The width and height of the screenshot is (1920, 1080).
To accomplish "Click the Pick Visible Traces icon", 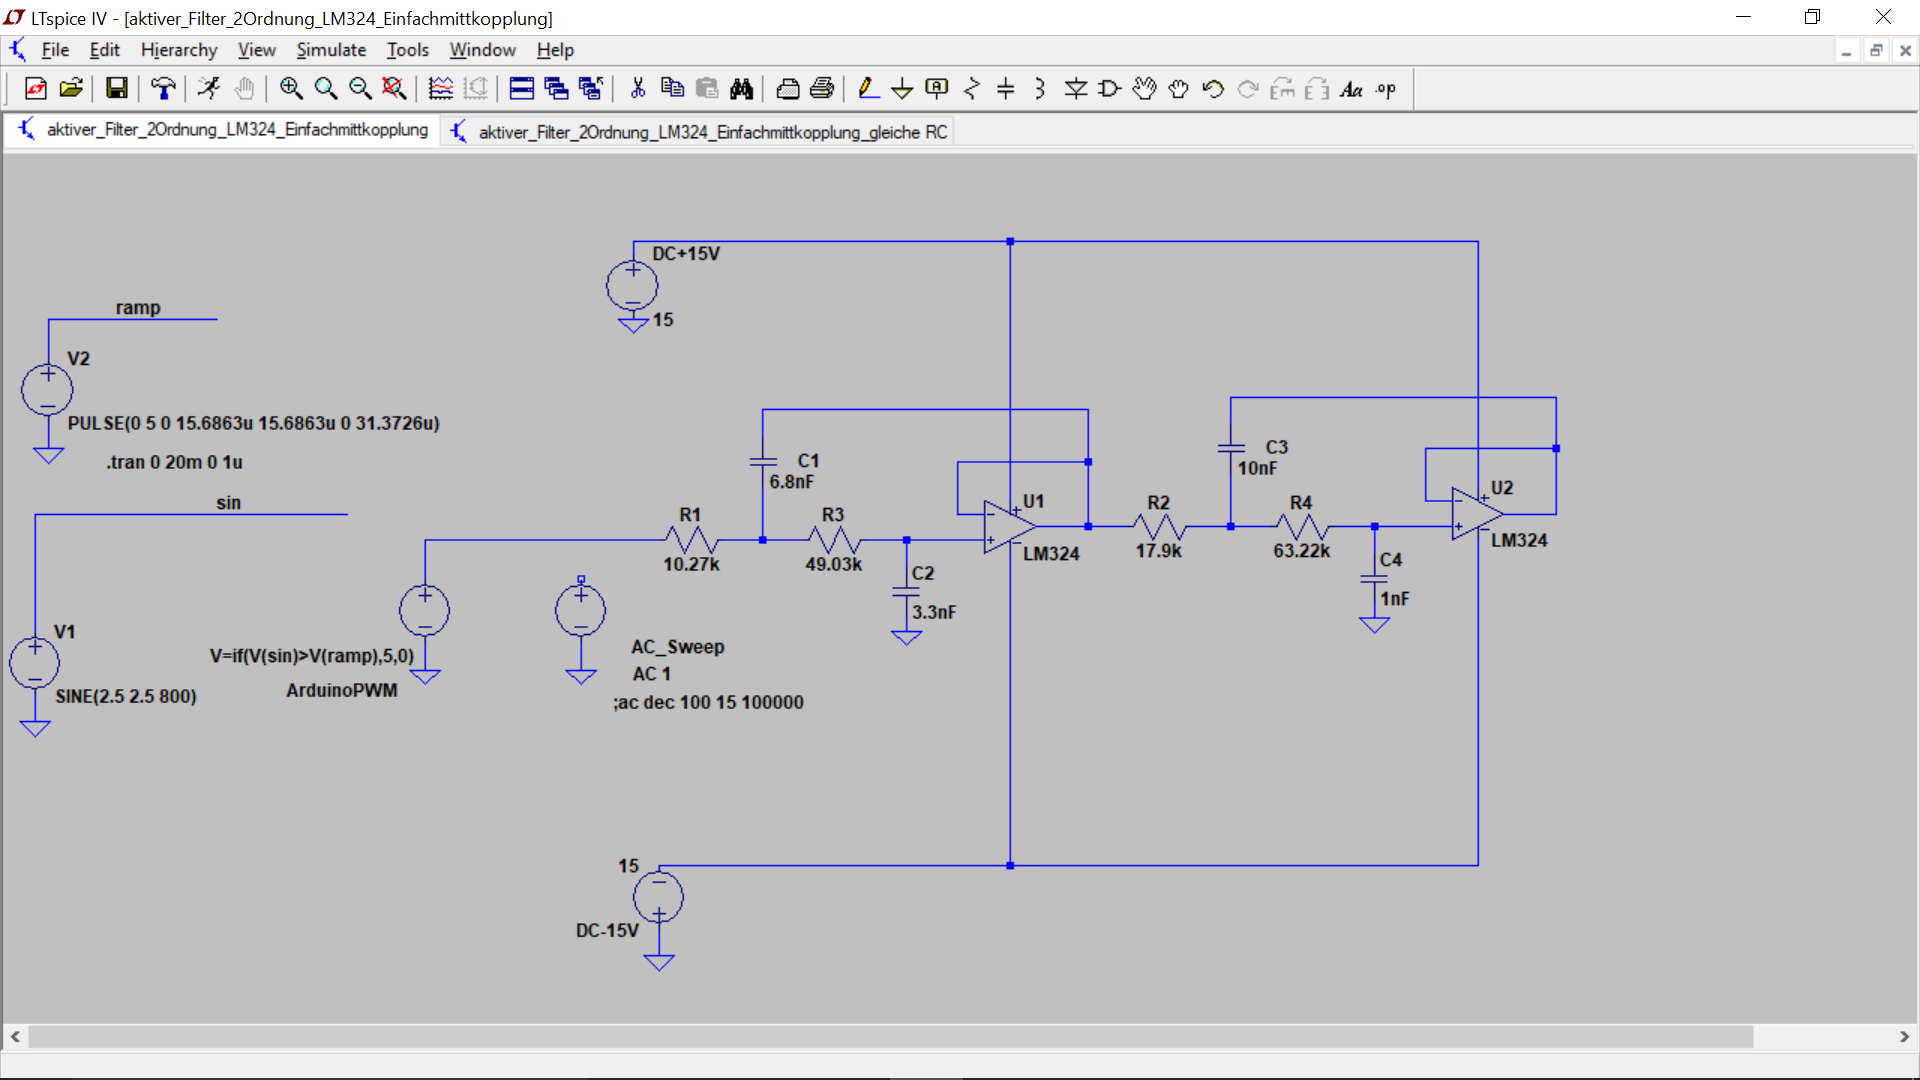I will coord(441,89).
